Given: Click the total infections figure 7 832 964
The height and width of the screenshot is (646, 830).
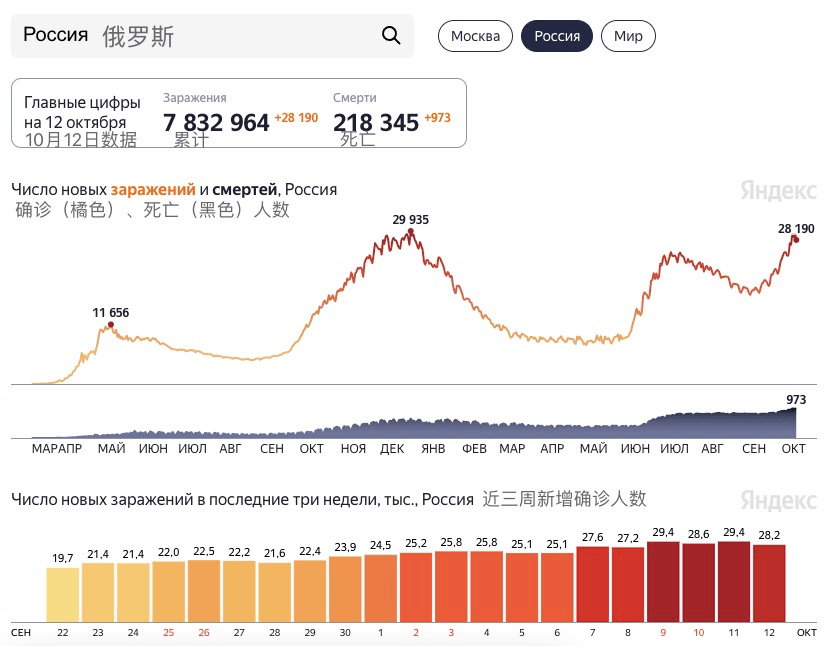Looking at the screenshot, I should click(216, 123).
